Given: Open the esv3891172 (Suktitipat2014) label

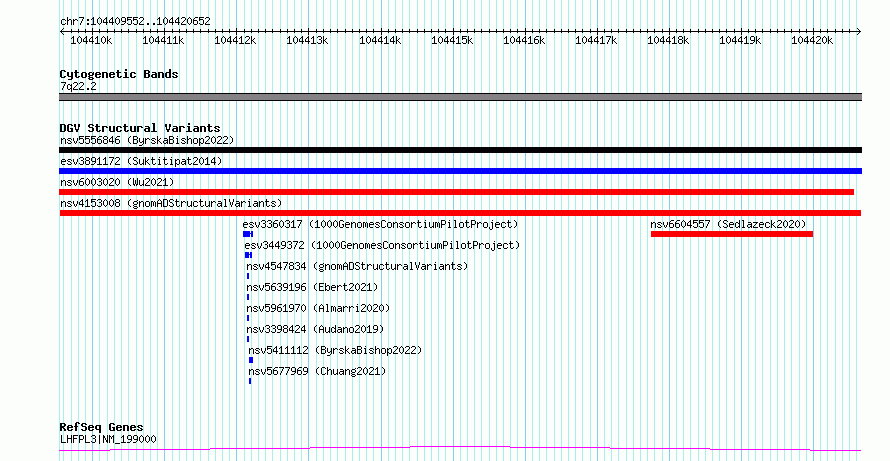Looking at the screenshot, I should [141, 161].
